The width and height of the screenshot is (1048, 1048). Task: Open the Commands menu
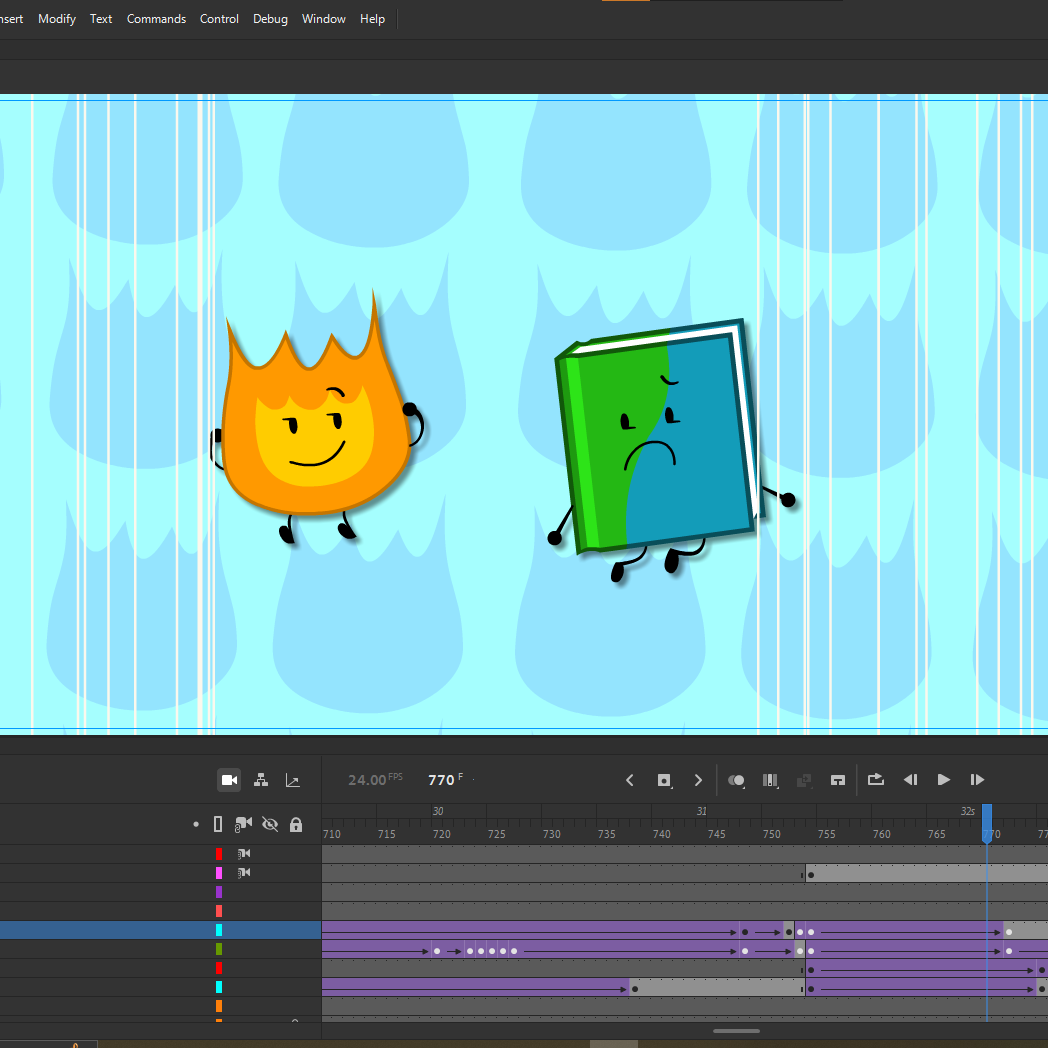(156, 19)
